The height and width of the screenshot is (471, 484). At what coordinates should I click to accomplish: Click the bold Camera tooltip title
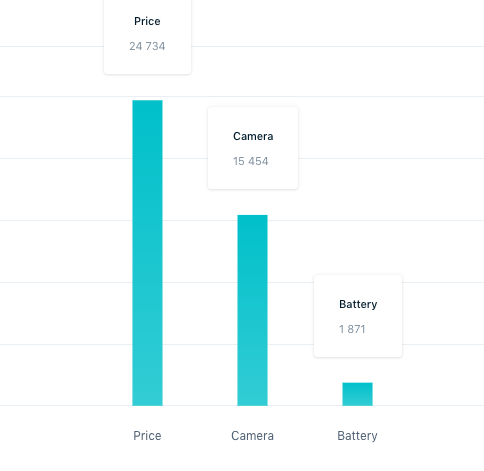253,136
